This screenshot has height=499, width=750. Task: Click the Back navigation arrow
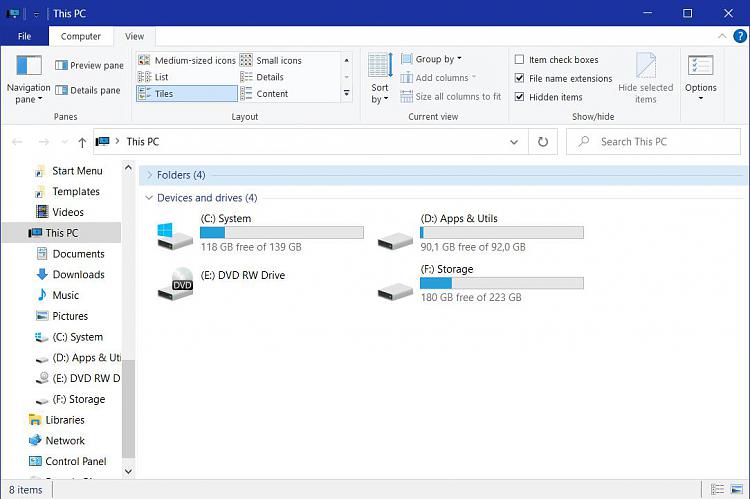[17, 142]
